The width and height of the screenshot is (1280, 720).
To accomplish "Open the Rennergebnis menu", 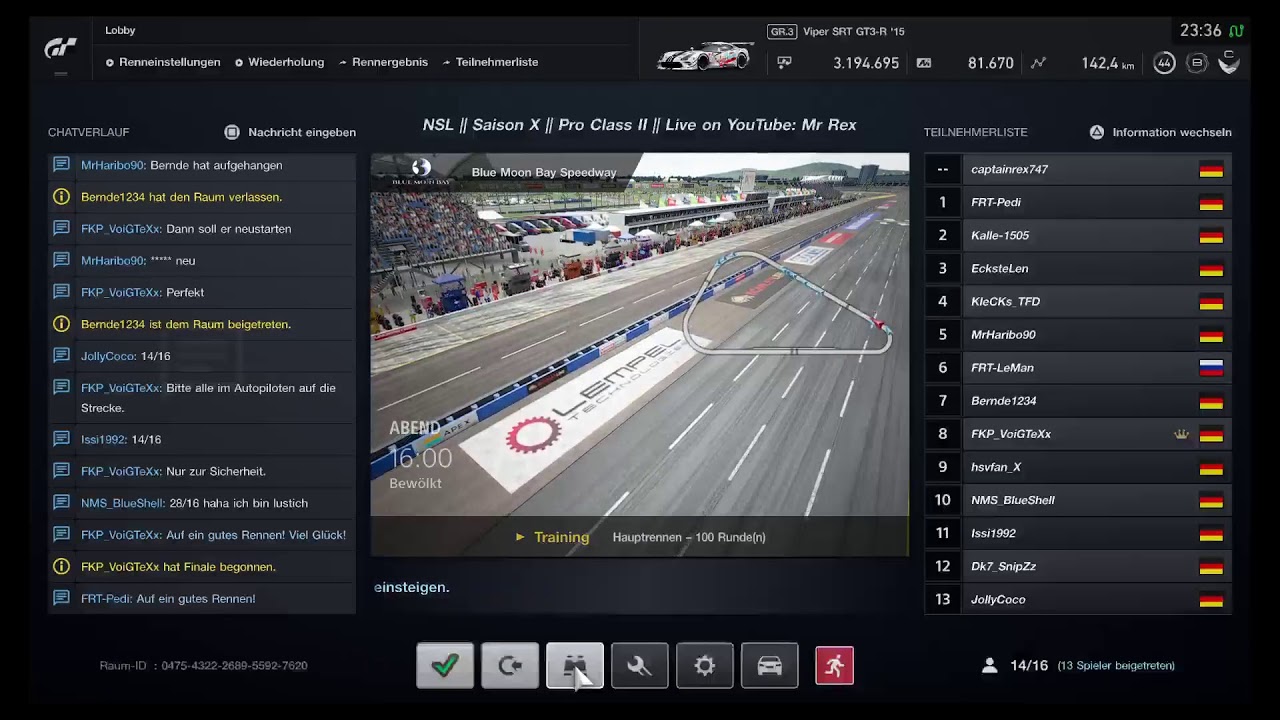I will [x=383, y=62].
